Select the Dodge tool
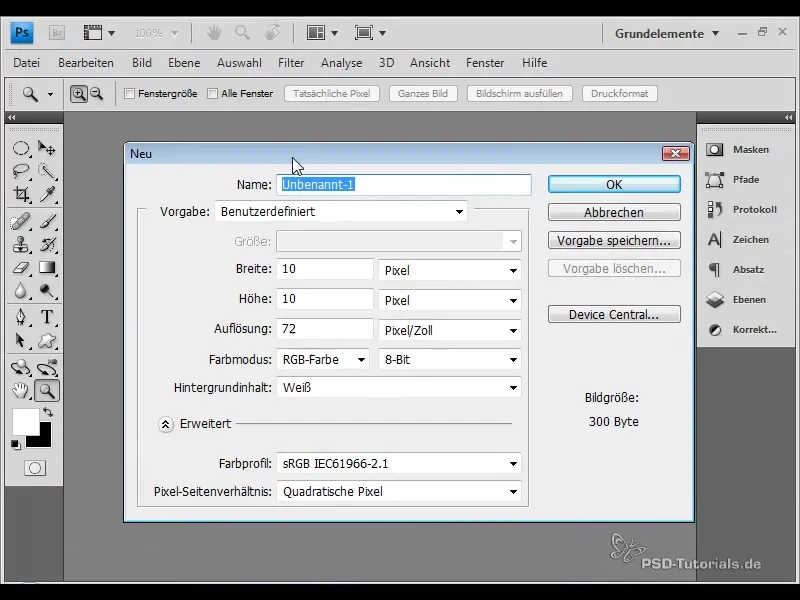 47,291
